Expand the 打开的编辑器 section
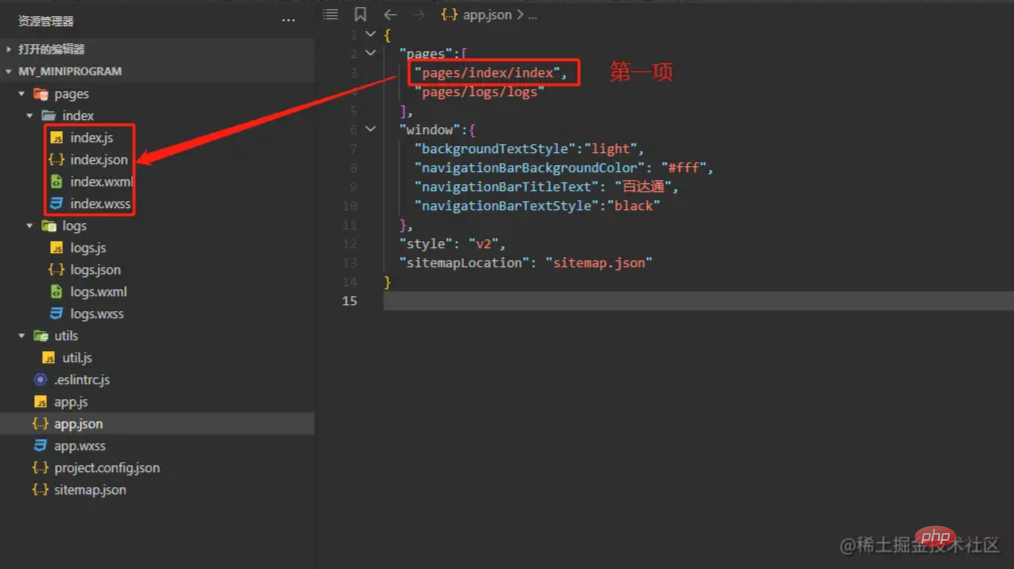Screen dimensions: 1014x569 tap(9, 49)
